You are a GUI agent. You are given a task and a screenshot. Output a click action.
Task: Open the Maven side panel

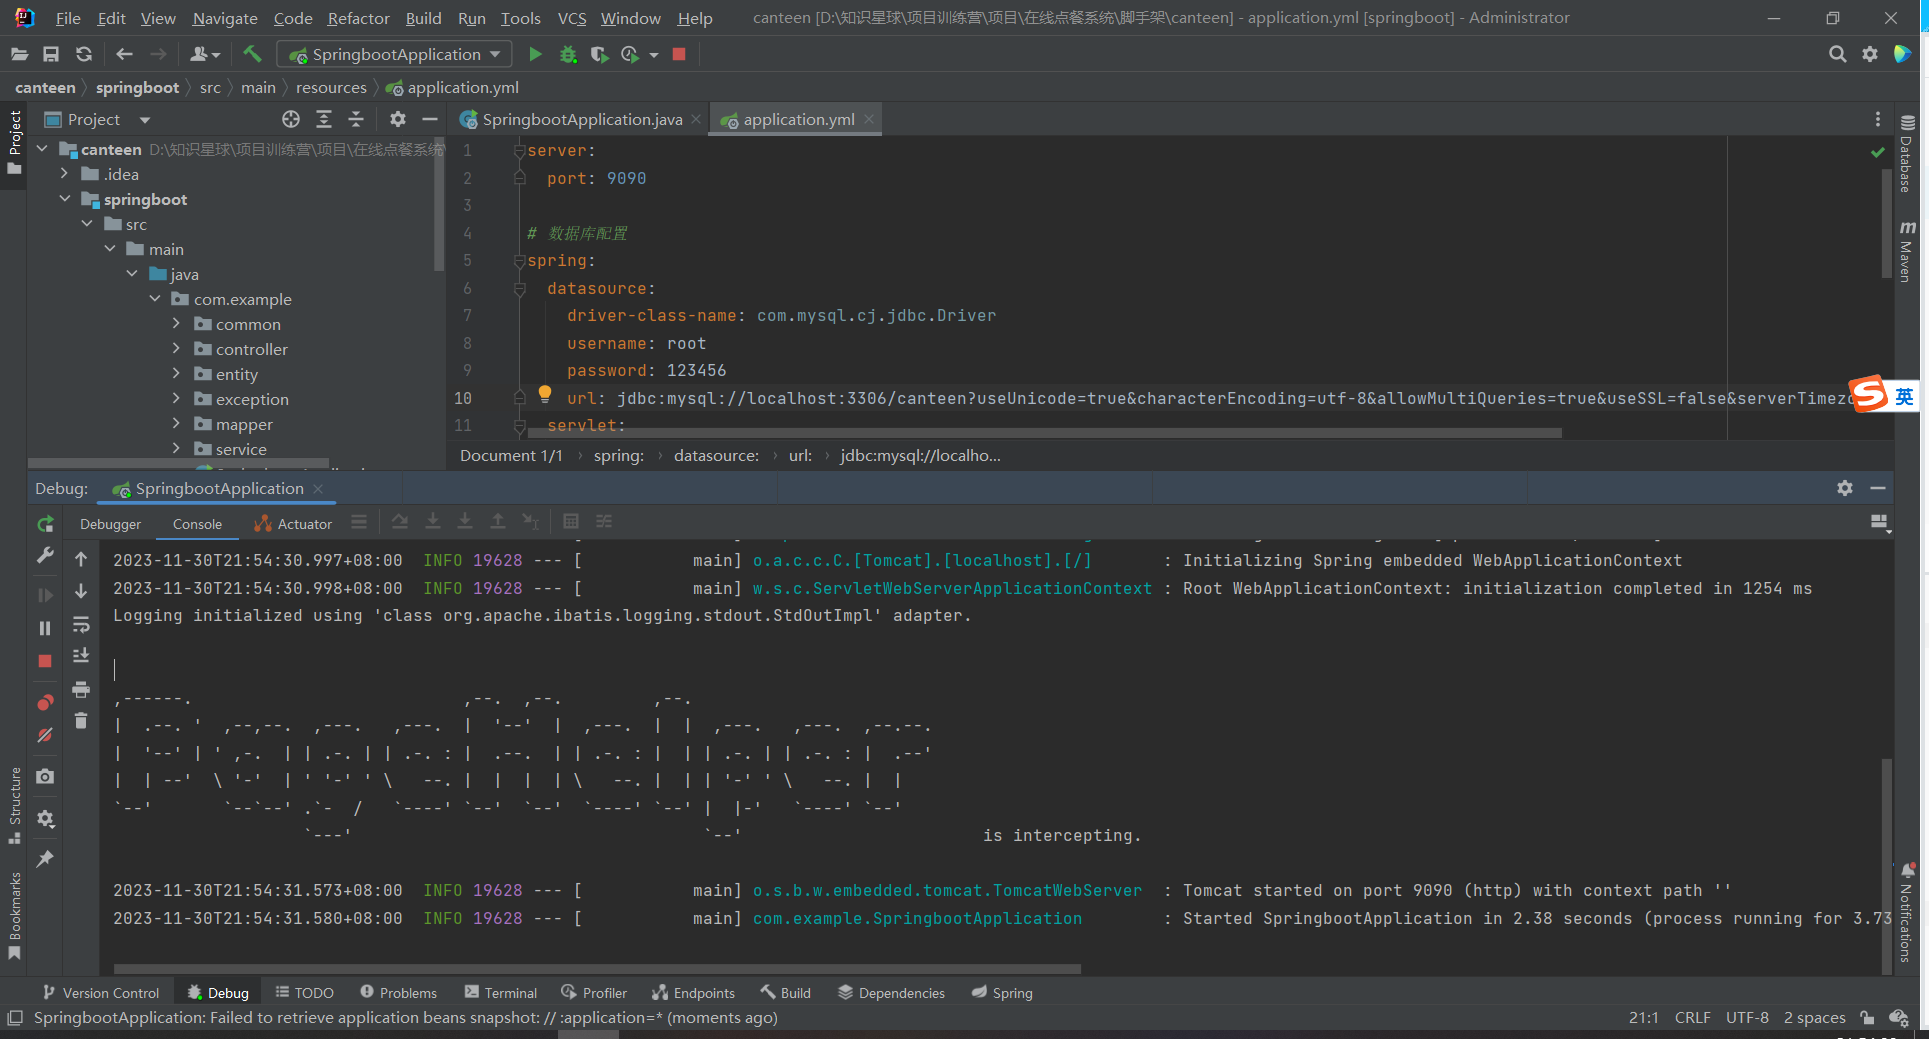coord(1907,251)
